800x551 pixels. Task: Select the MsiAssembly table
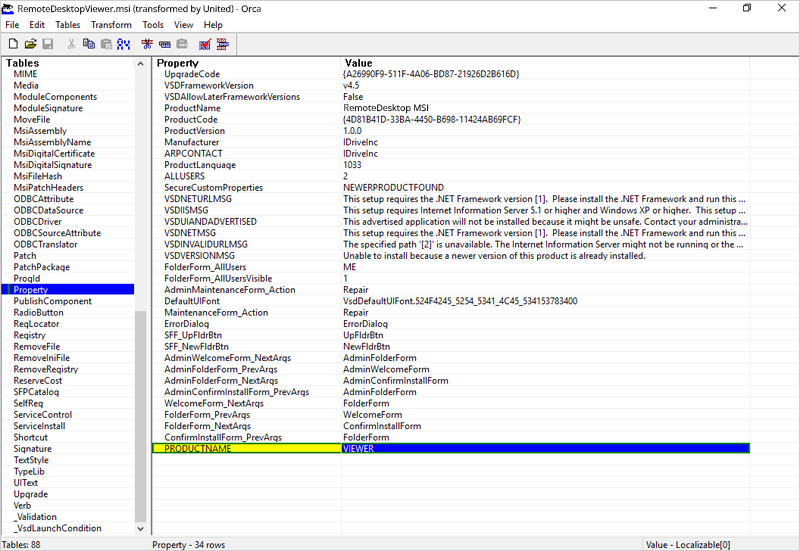click(40, 131)
